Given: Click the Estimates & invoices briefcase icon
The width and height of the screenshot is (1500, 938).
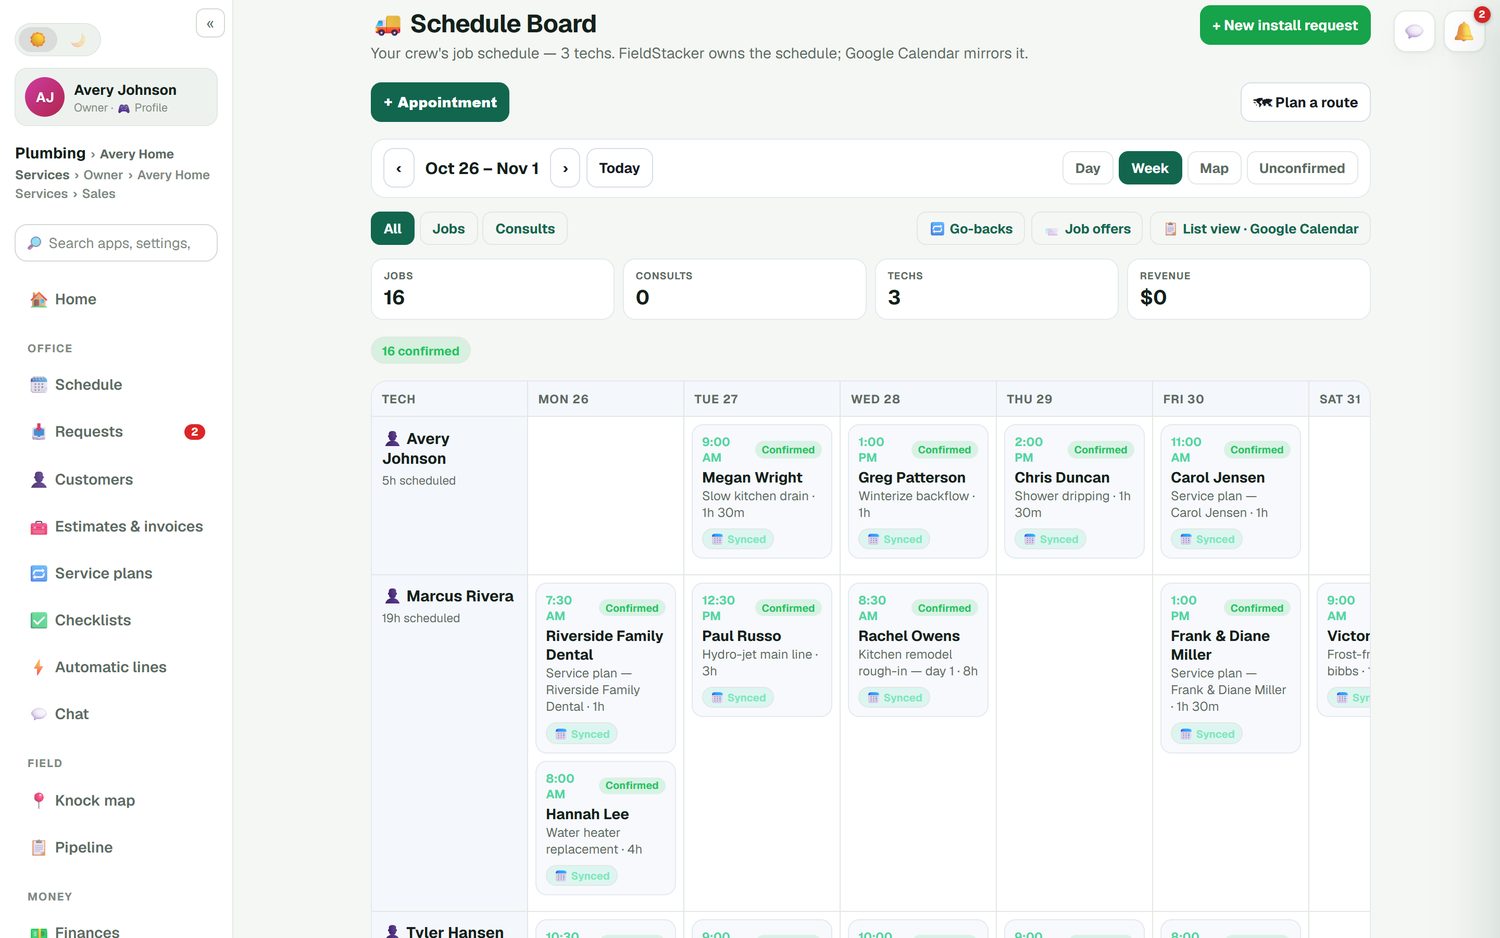Looking at the screenshot, I should tap(38, 527).
